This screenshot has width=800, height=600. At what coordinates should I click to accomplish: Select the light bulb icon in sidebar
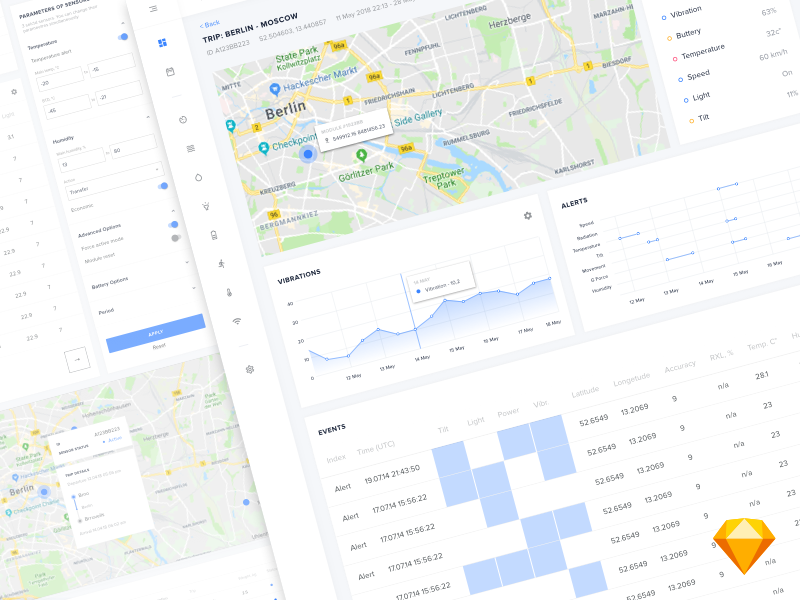tap(206, 206)
